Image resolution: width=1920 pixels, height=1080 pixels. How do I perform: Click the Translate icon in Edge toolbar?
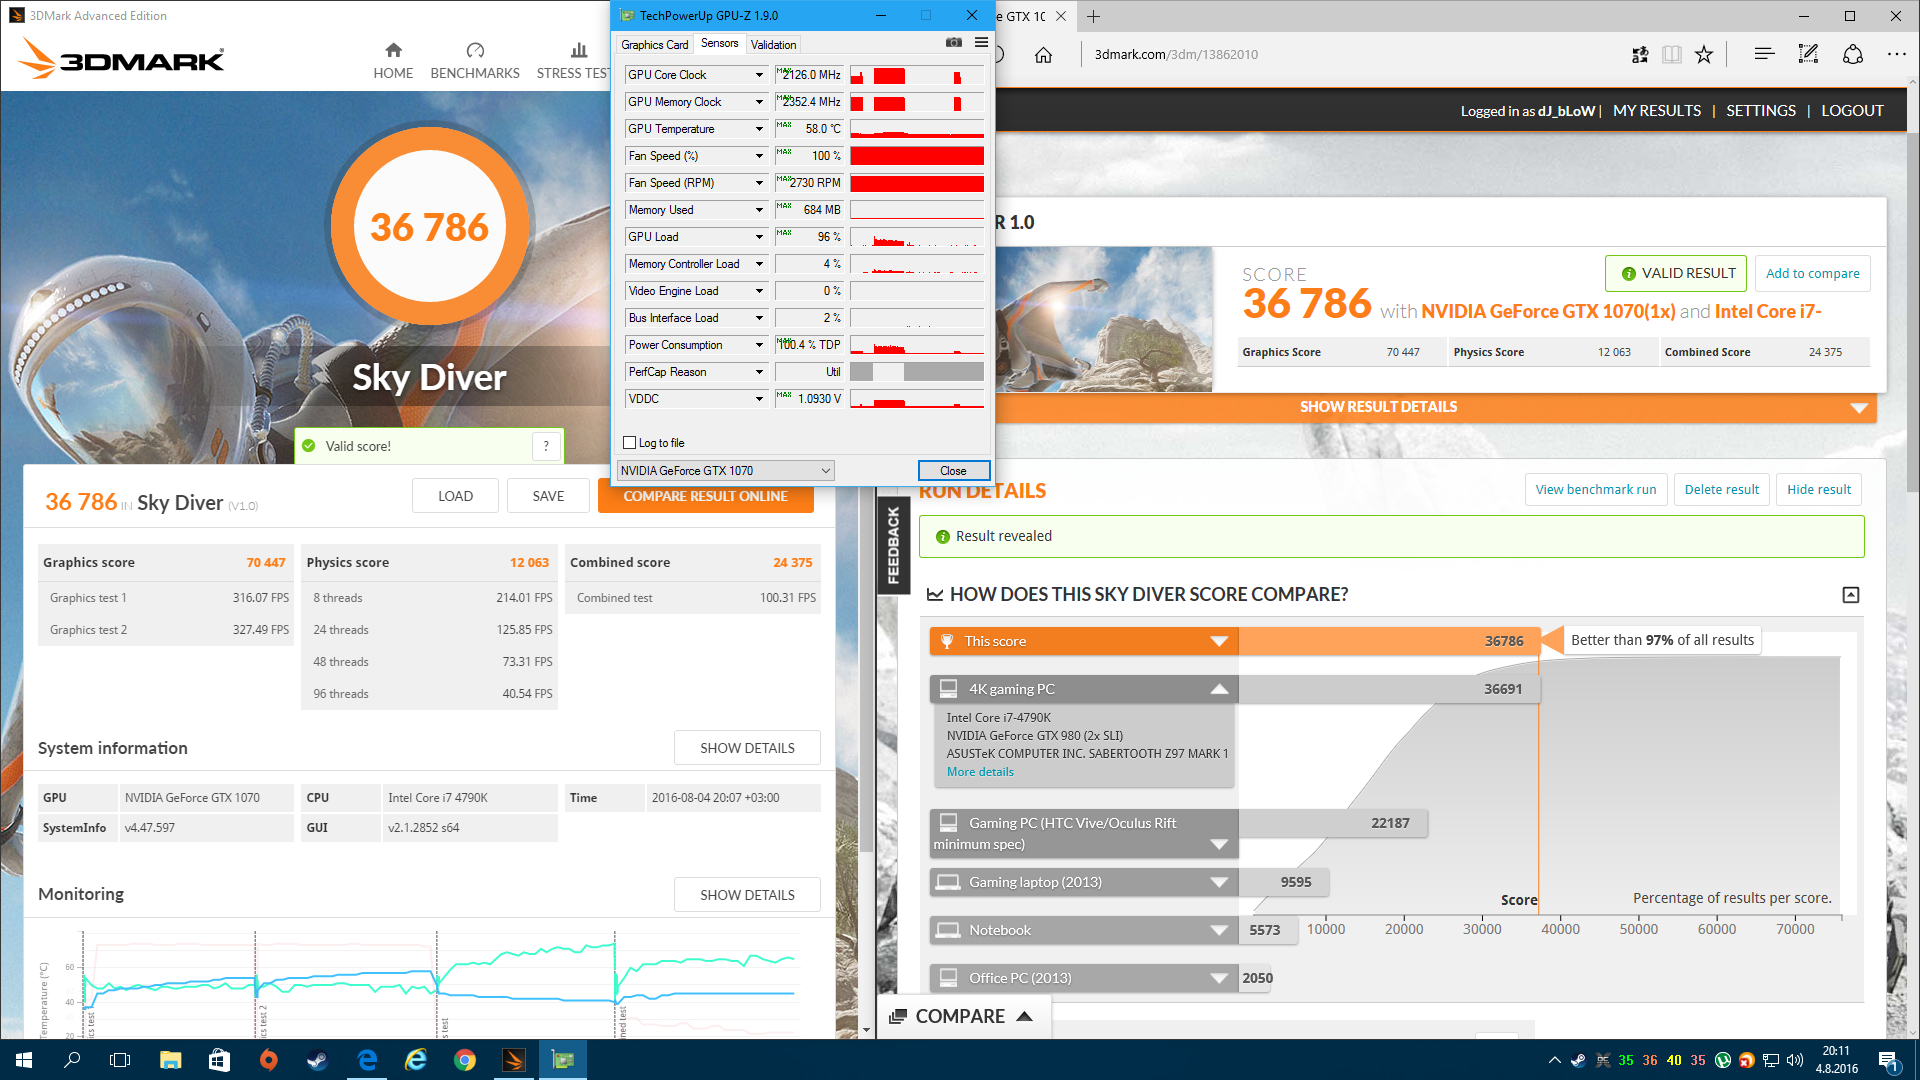pos(1640,55)
